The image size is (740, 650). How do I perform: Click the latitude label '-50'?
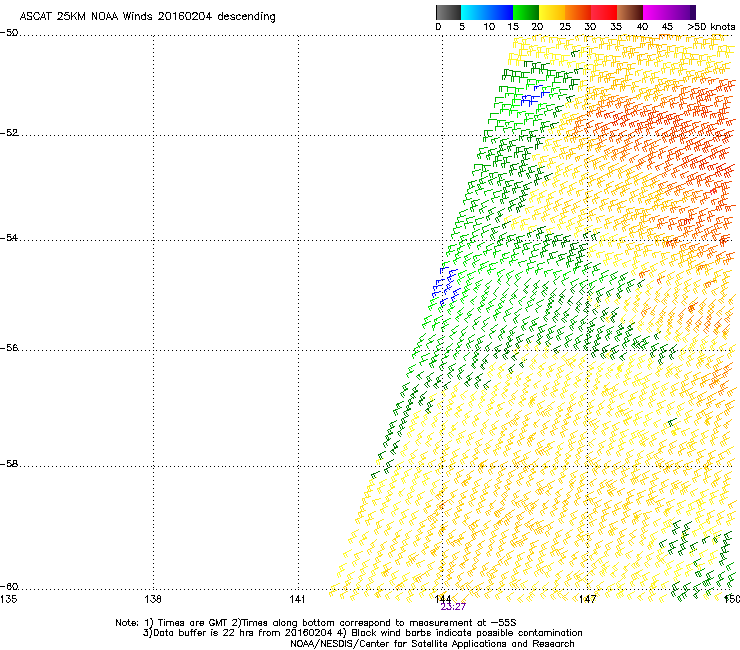[9, 33]
